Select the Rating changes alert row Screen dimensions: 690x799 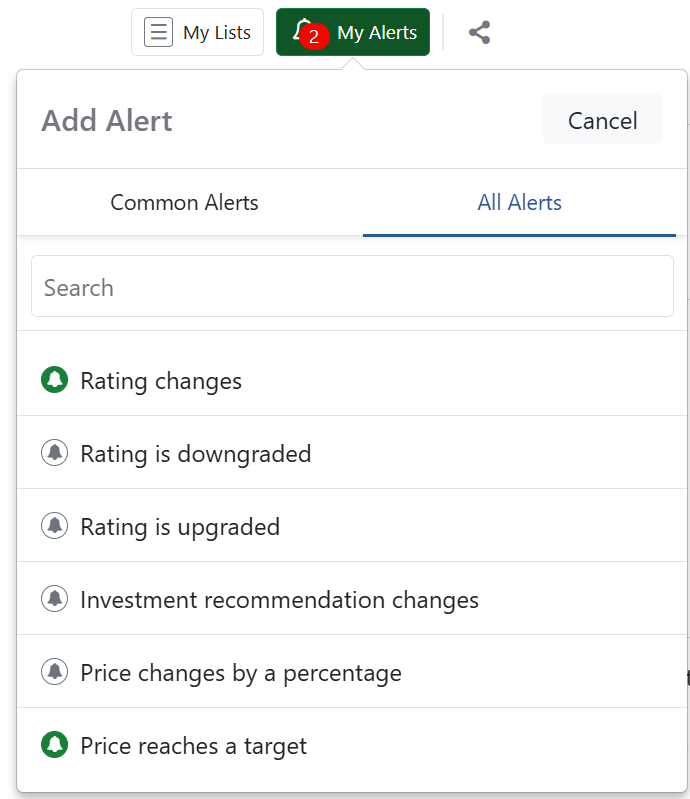point(352,380)
